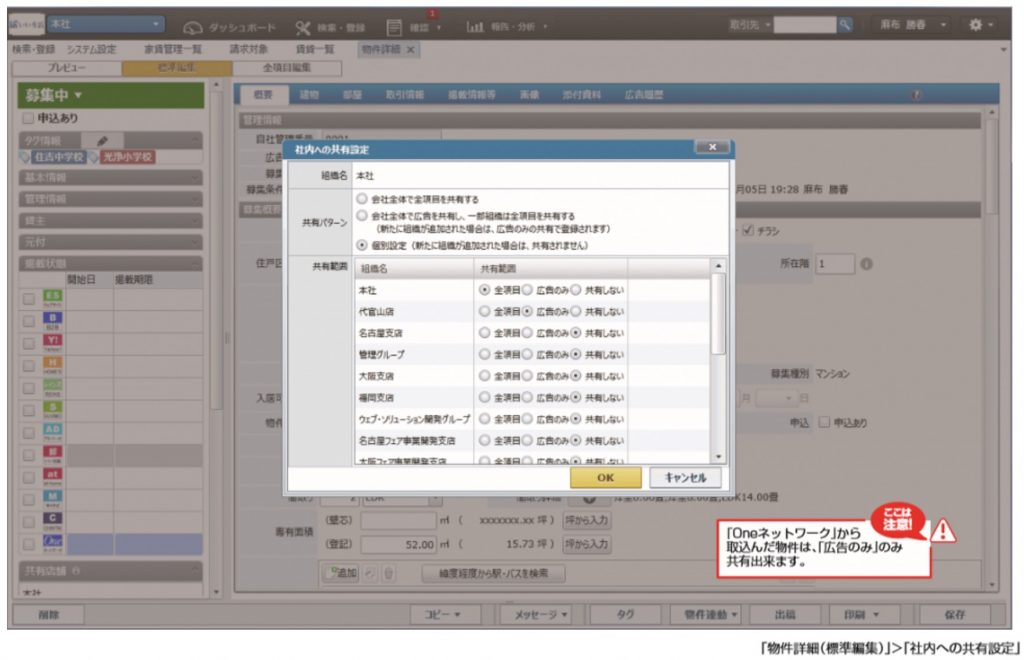Open the ダッシュボード gauge icon

[x=193, y=27]
